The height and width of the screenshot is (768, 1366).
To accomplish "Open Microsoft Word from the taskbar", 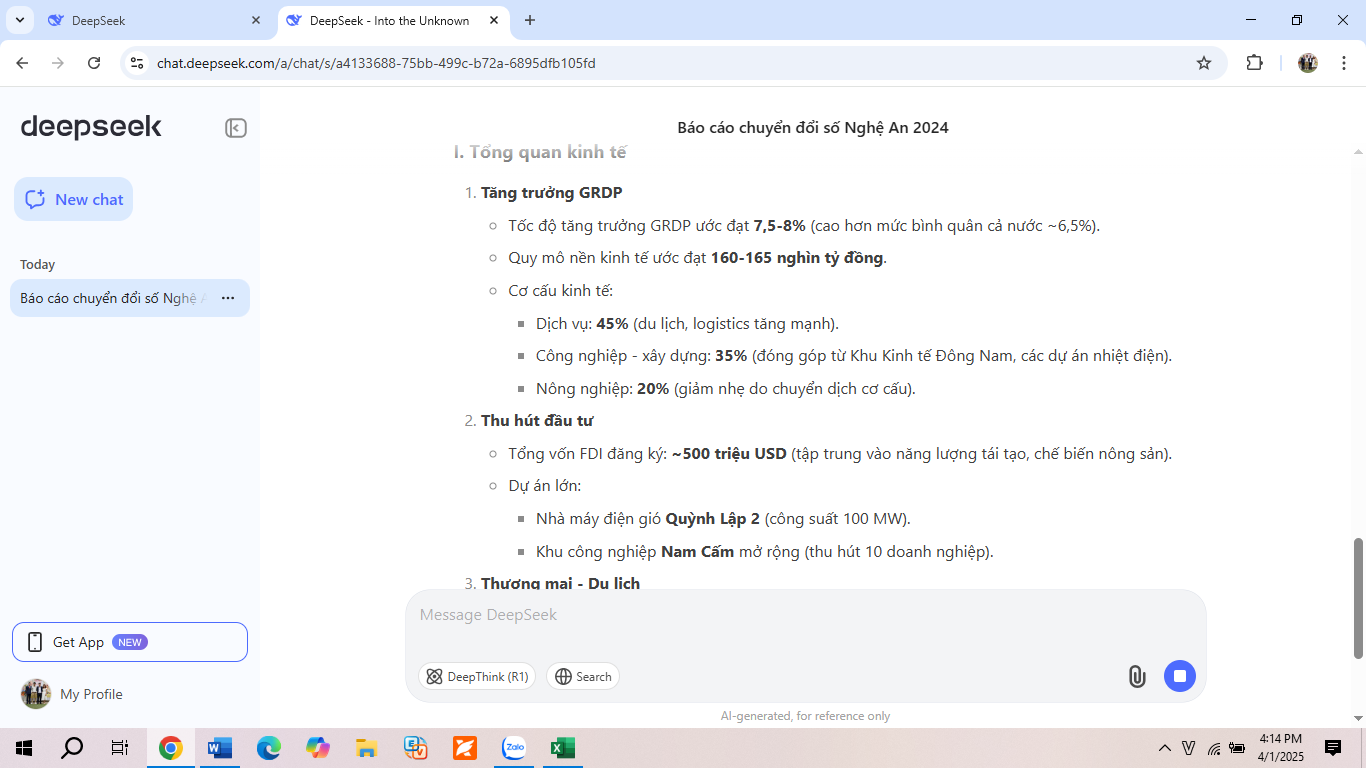I will pyautogui.click(x=219, y=748).
